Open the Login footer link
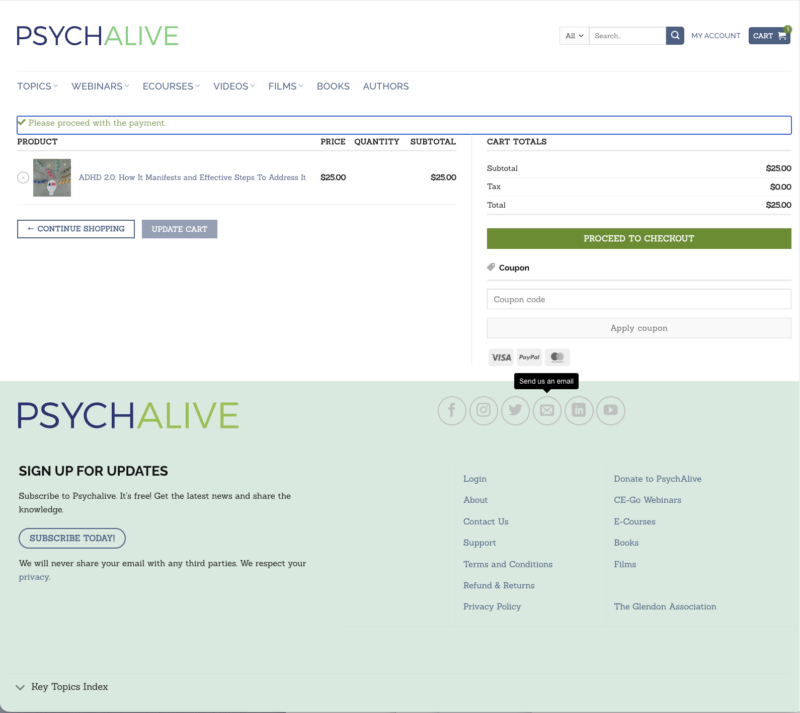This screenshot has width=800, height=713. (x=475, y=479)
